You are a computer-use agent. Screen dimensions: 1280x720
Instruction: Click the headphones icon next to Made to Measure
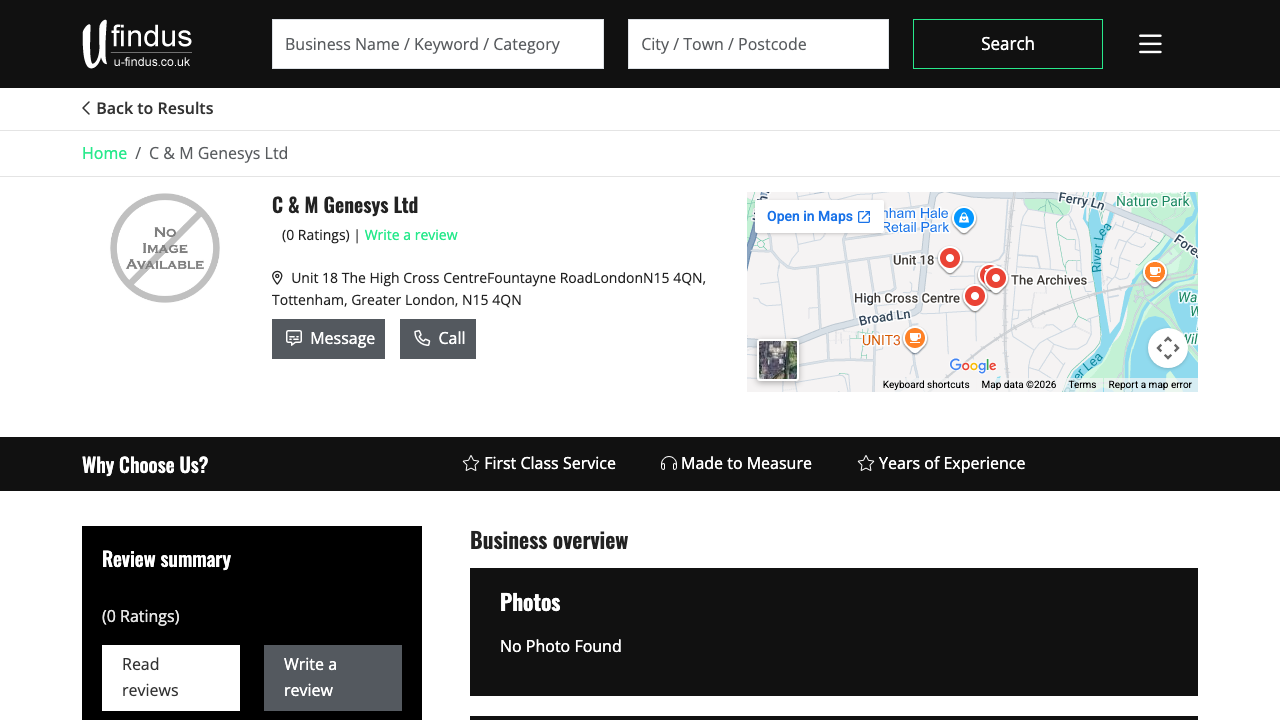coord(668,463)
